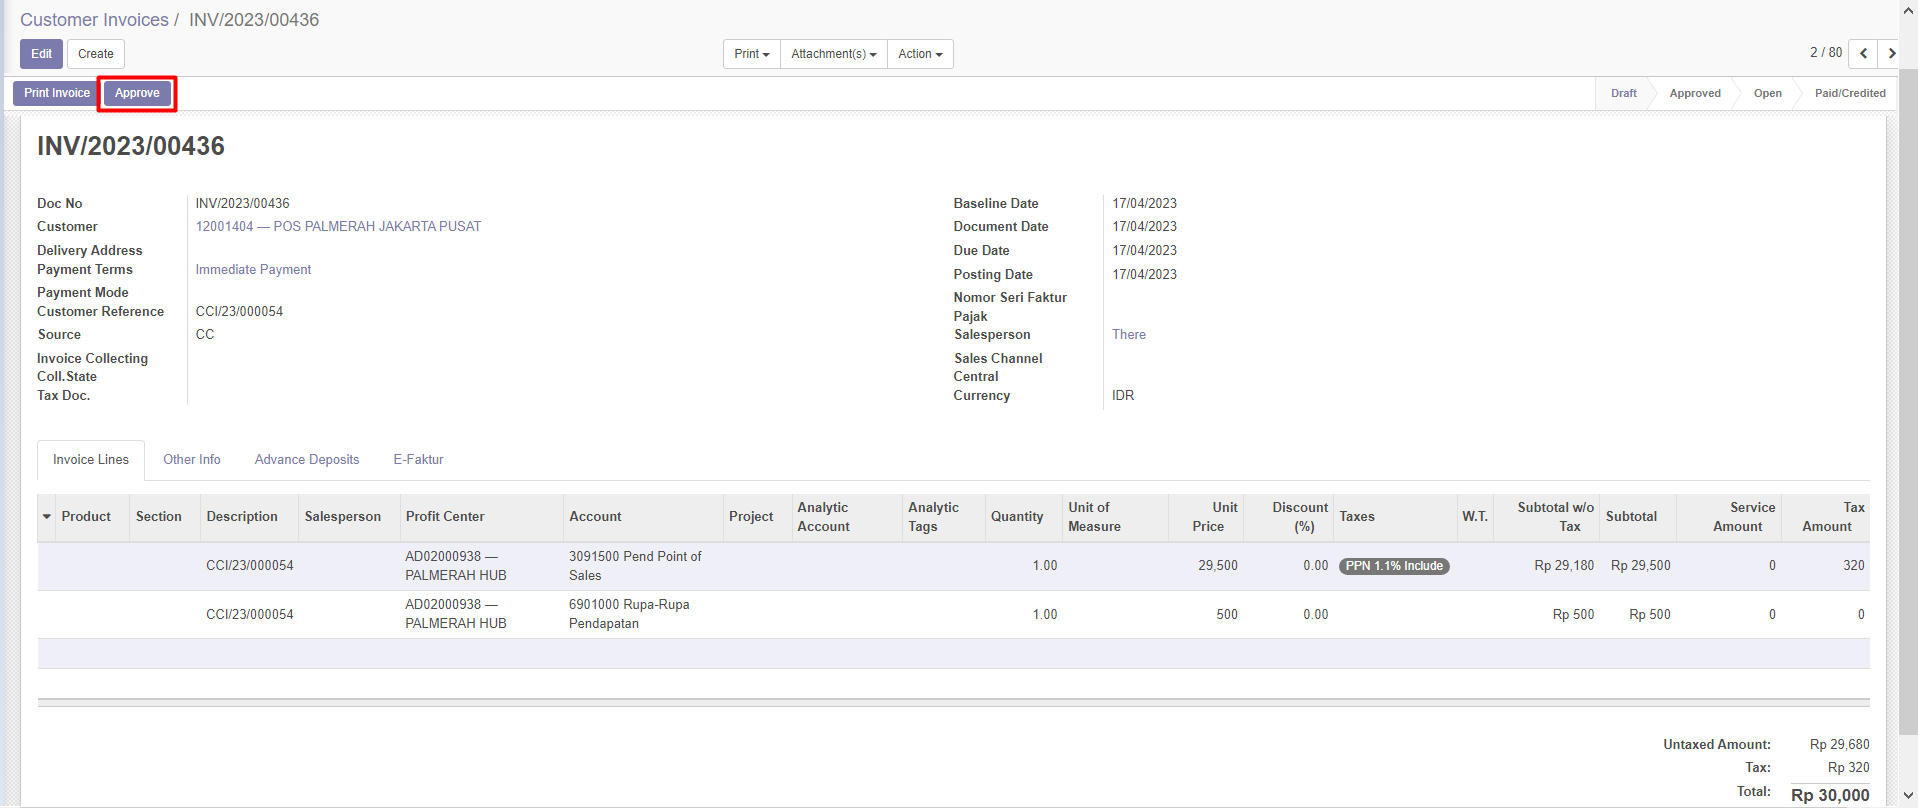The image size is (1918, 808).
Task: Click Rp 29,180 subtotal without tax
Action: tap(1564, 566)
